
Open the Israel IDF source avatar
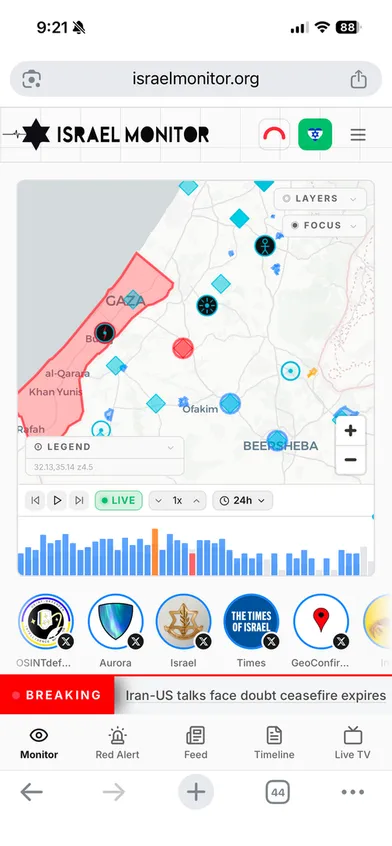(183, 622)
